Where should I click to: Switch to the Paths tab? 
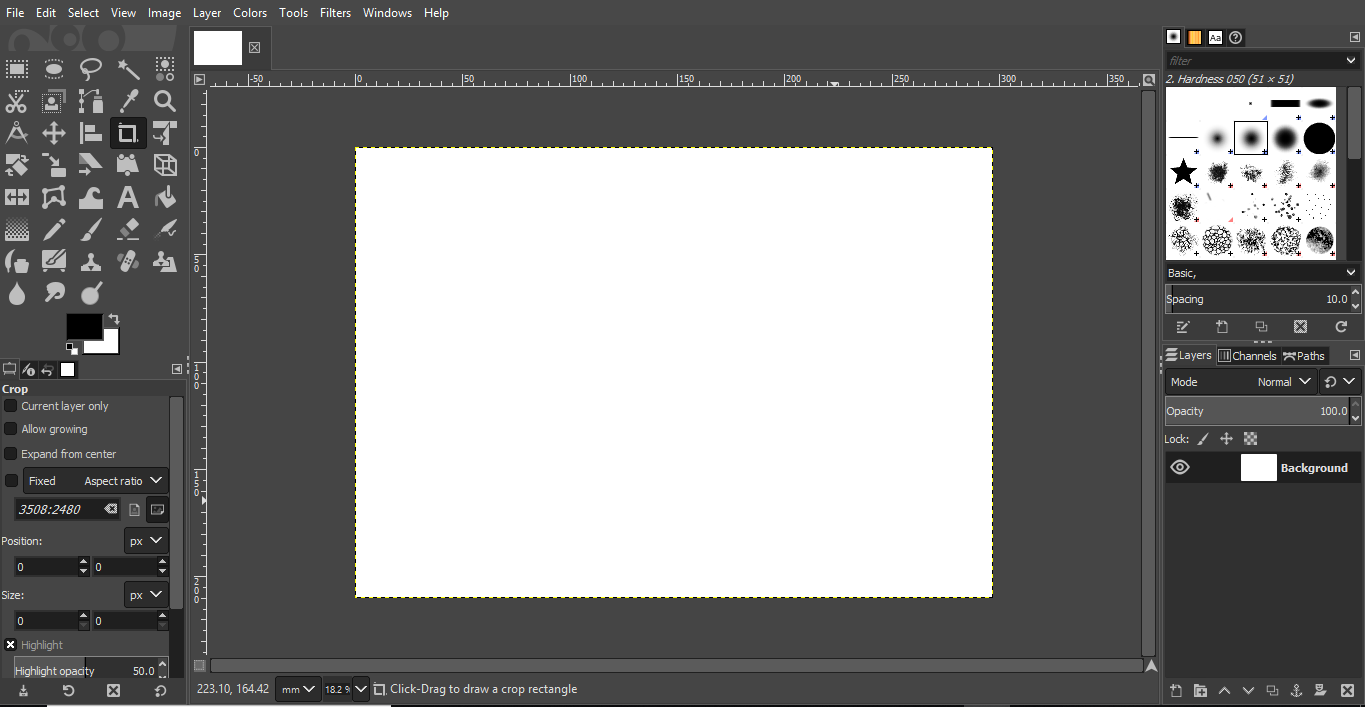click(x=1304, y=356)
